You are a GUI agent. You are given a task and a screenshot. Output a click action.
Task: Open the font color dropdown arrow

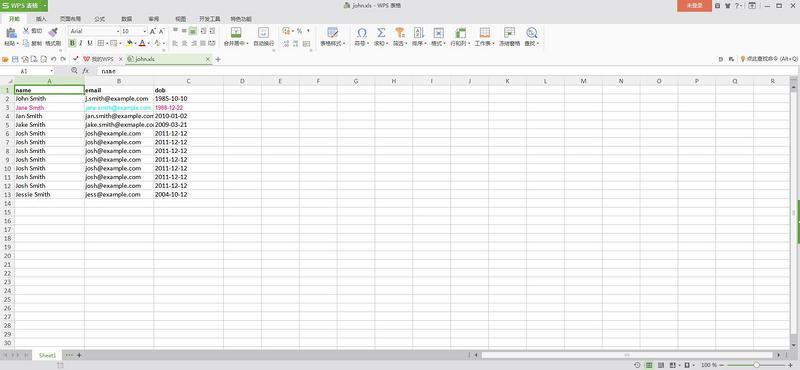coord(148,43)
